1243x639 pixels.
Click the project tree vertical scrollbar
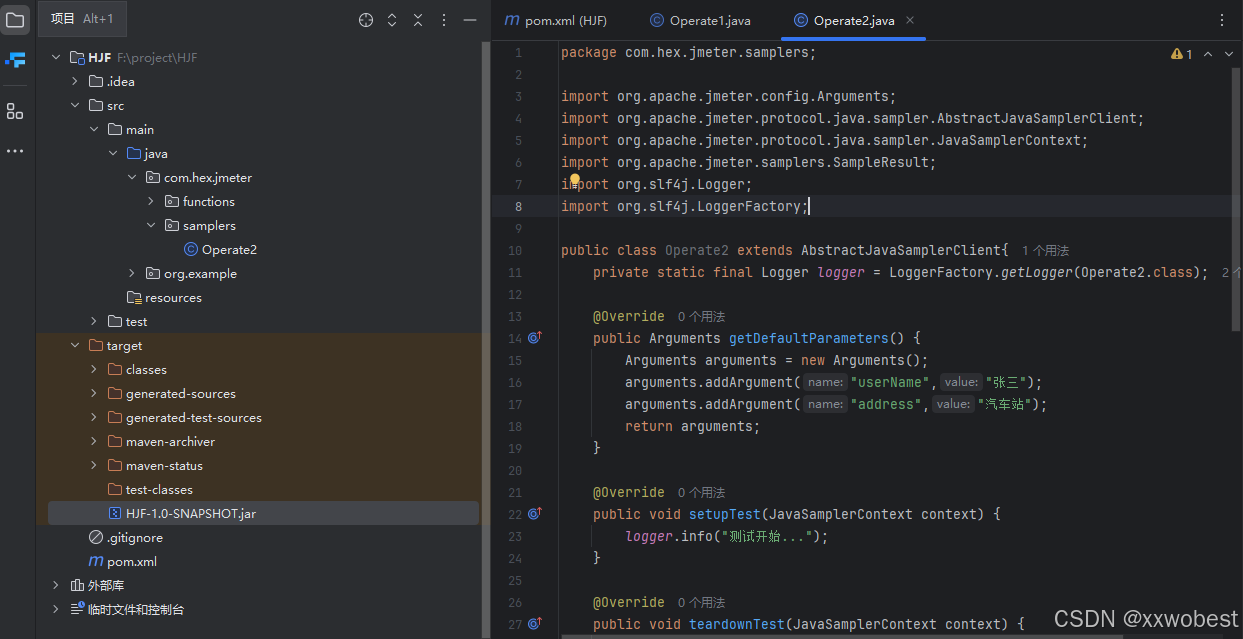(x=486, y=340)
